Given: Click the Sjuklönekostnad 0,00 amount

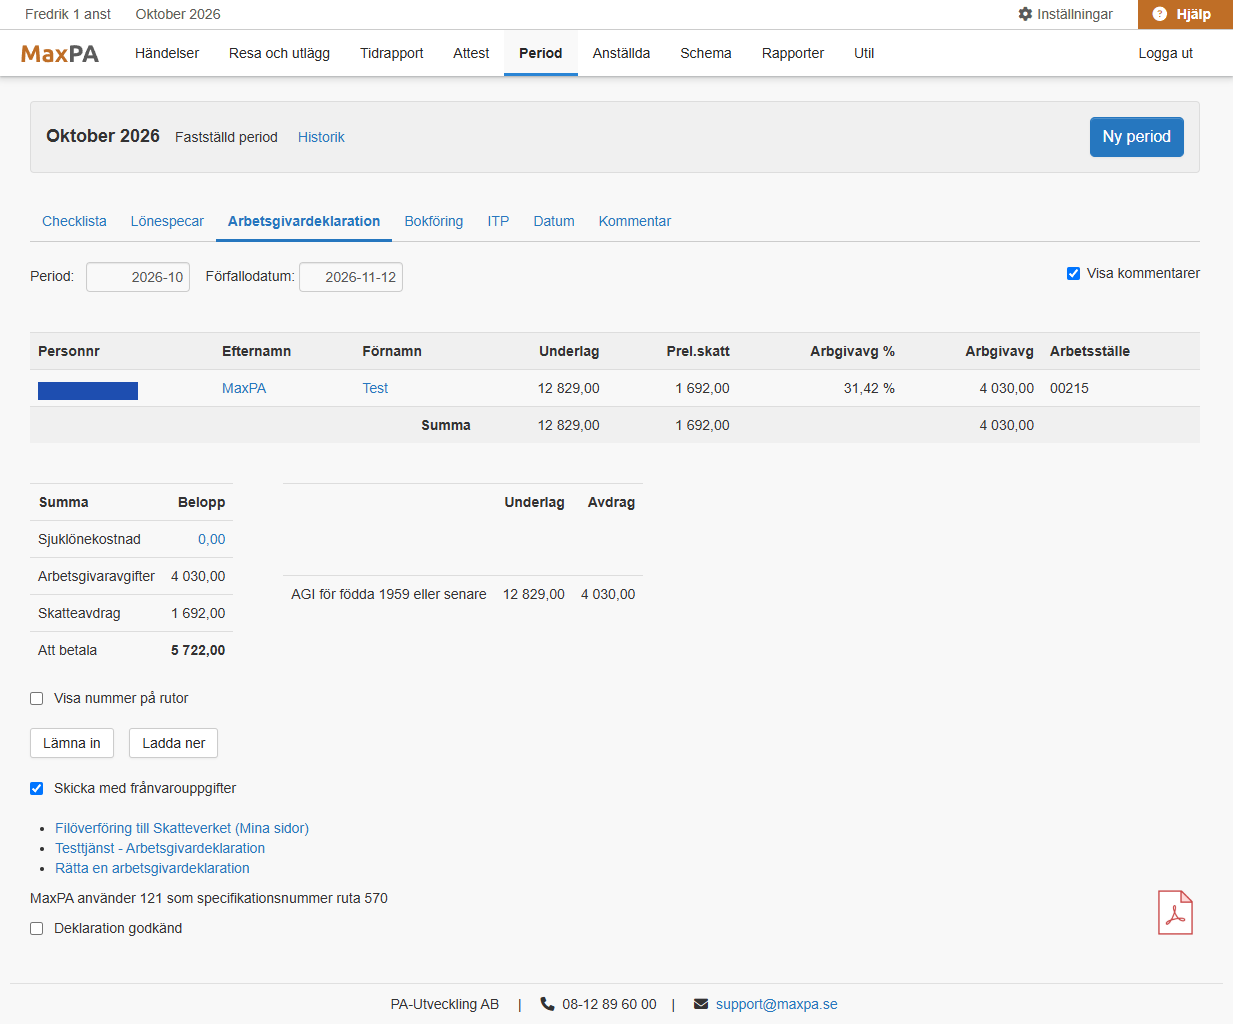Looking at the screenshot, I should 211,539.
